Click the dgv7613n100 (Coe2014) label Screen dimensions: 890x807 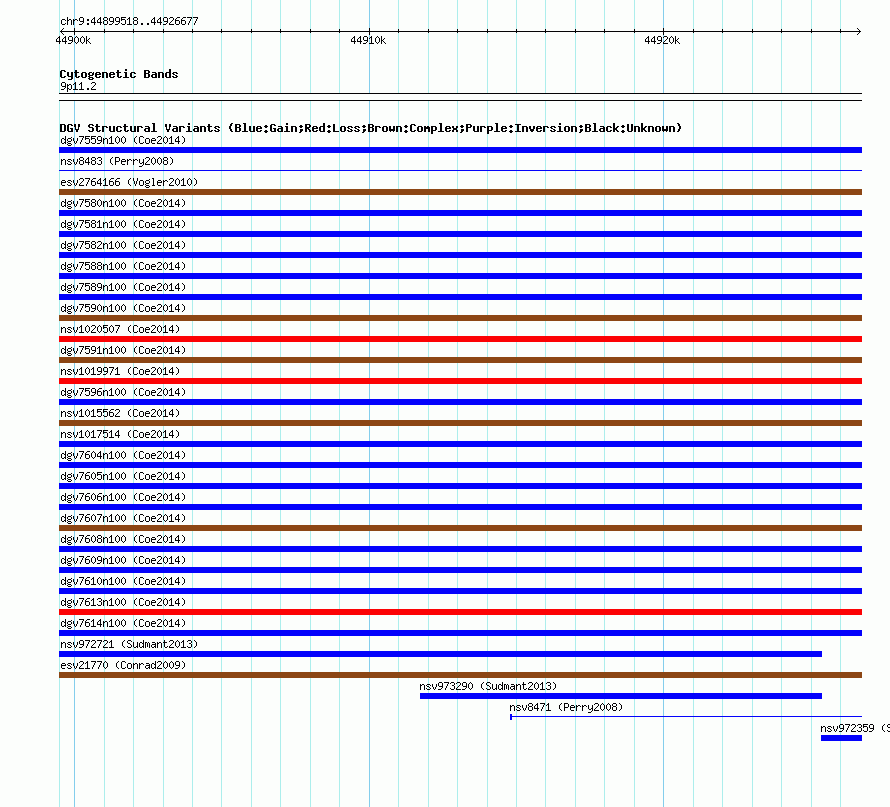click(x=123, y=602)
